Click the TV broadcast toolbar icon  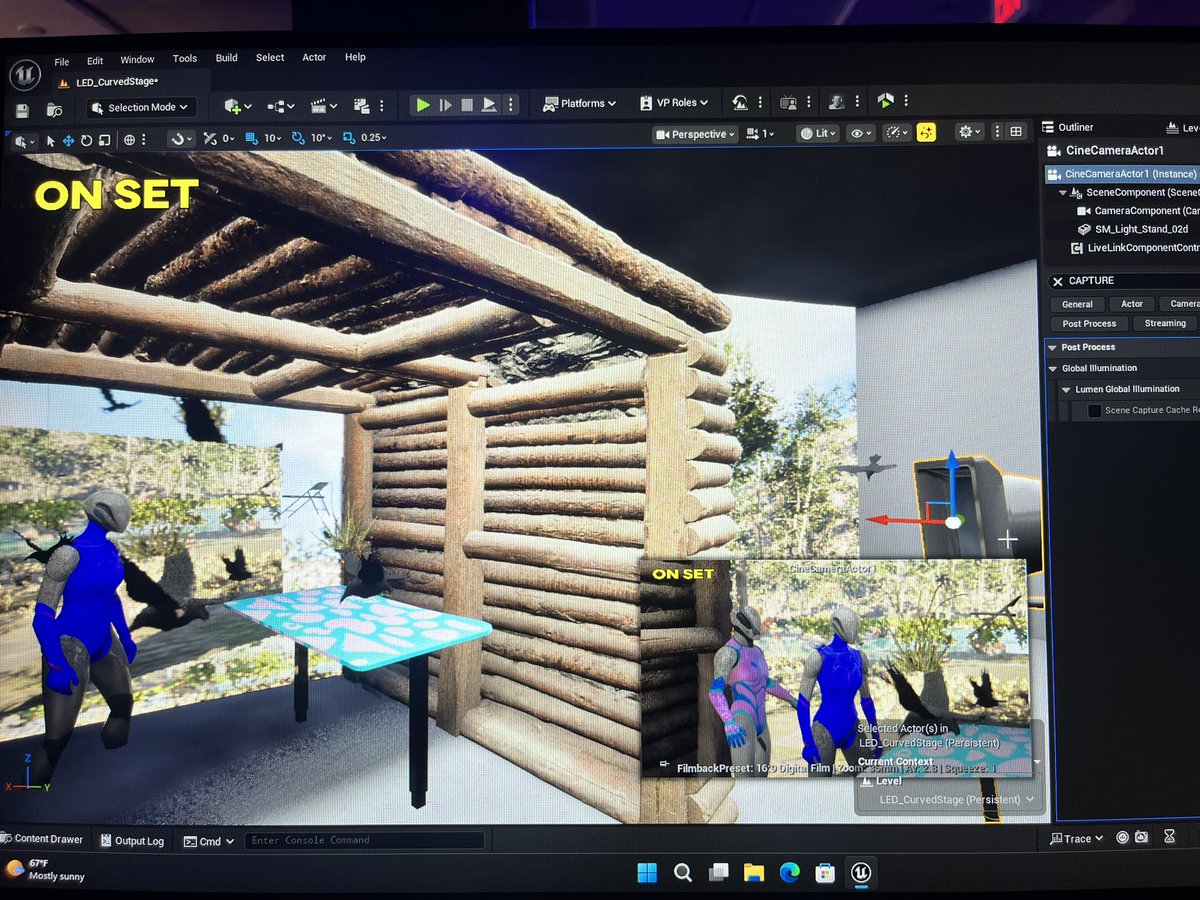point(788,102)
